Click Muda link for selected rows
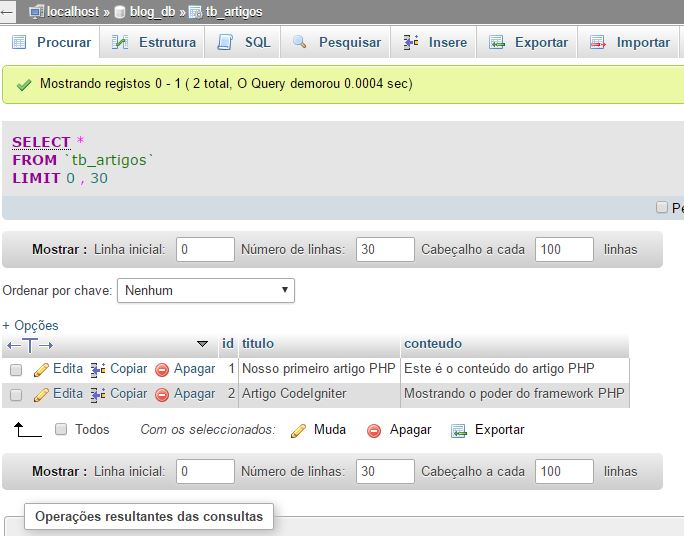The width and height of the screenshot is (684, 536). pyautogui.click(x=330, y=429)
